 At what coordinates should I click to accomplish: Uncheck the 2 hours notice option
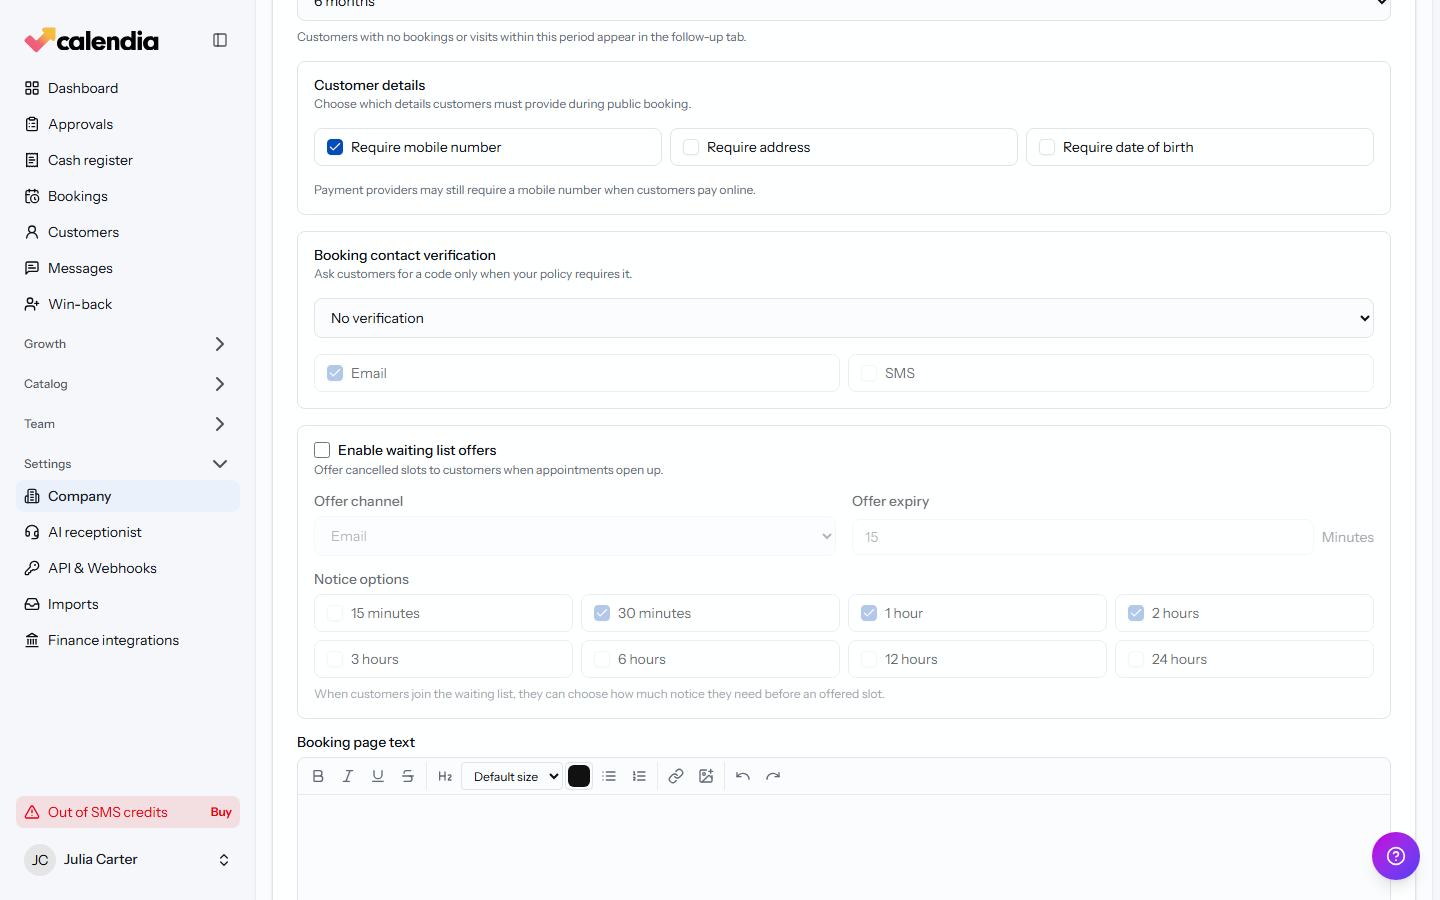pos(1136,613)
